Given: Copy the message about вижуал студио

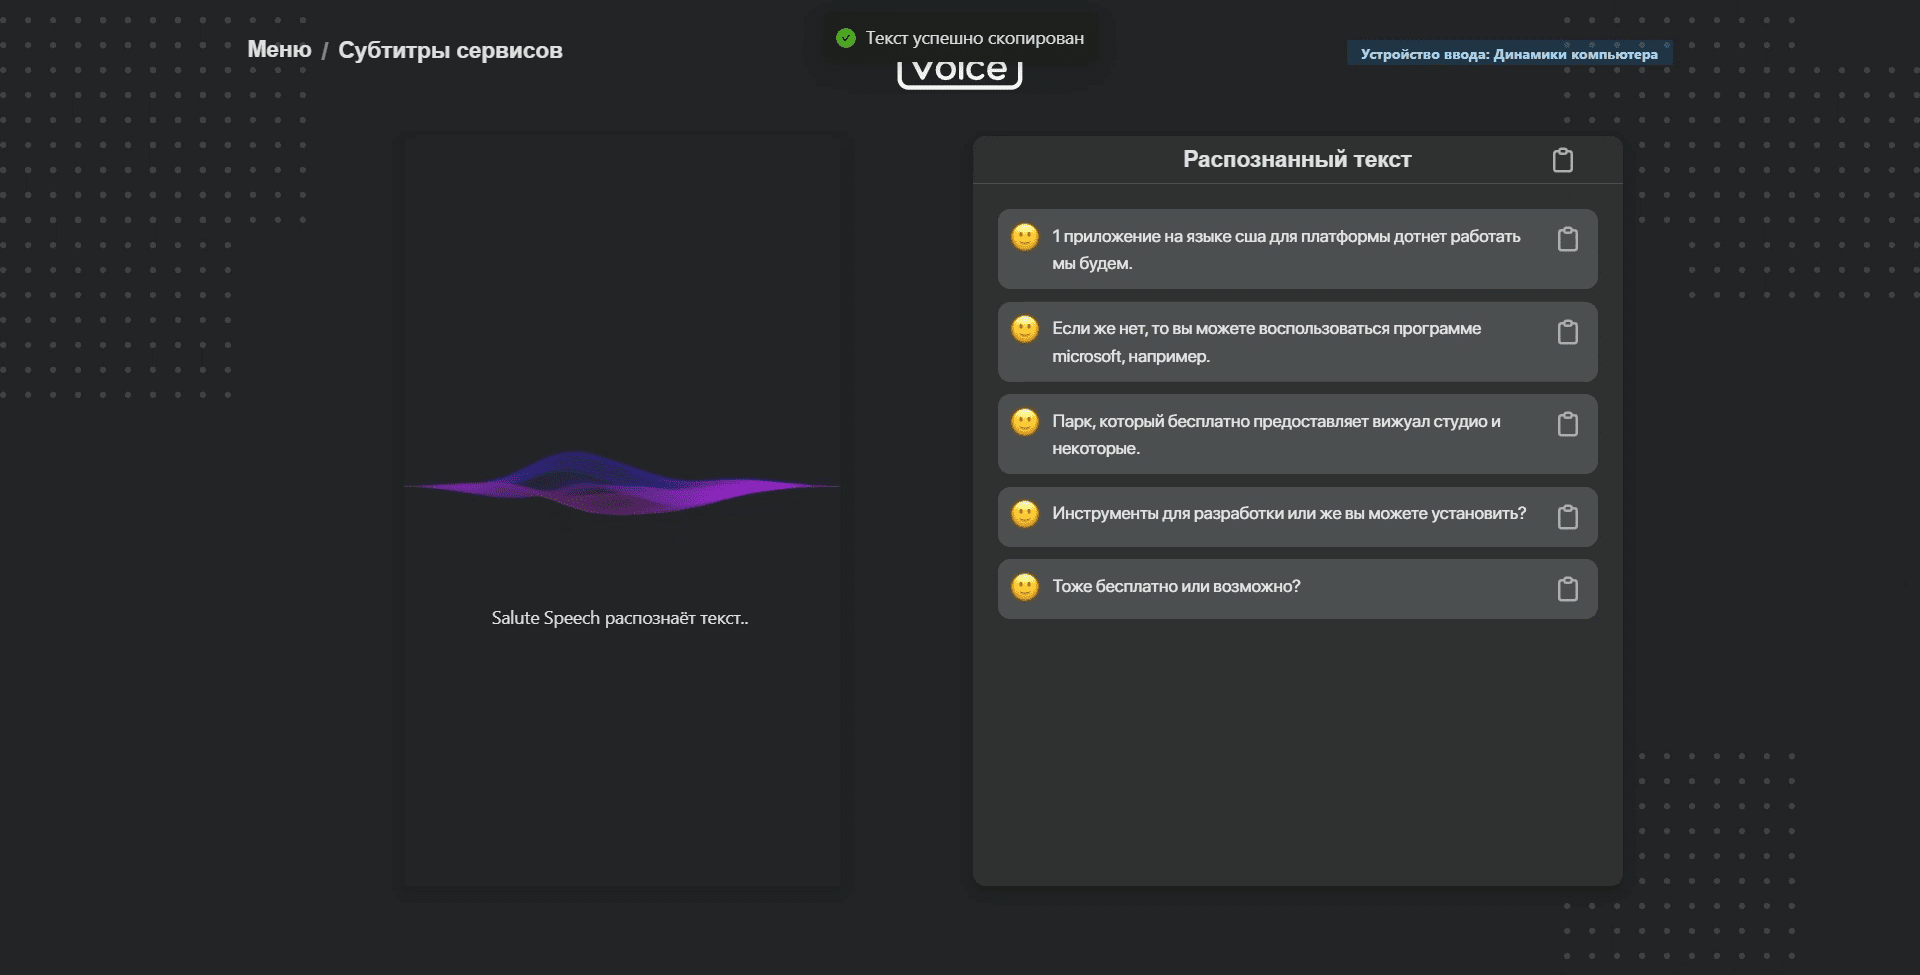Looking at the screenshot, I should [x=1567, y=424].
